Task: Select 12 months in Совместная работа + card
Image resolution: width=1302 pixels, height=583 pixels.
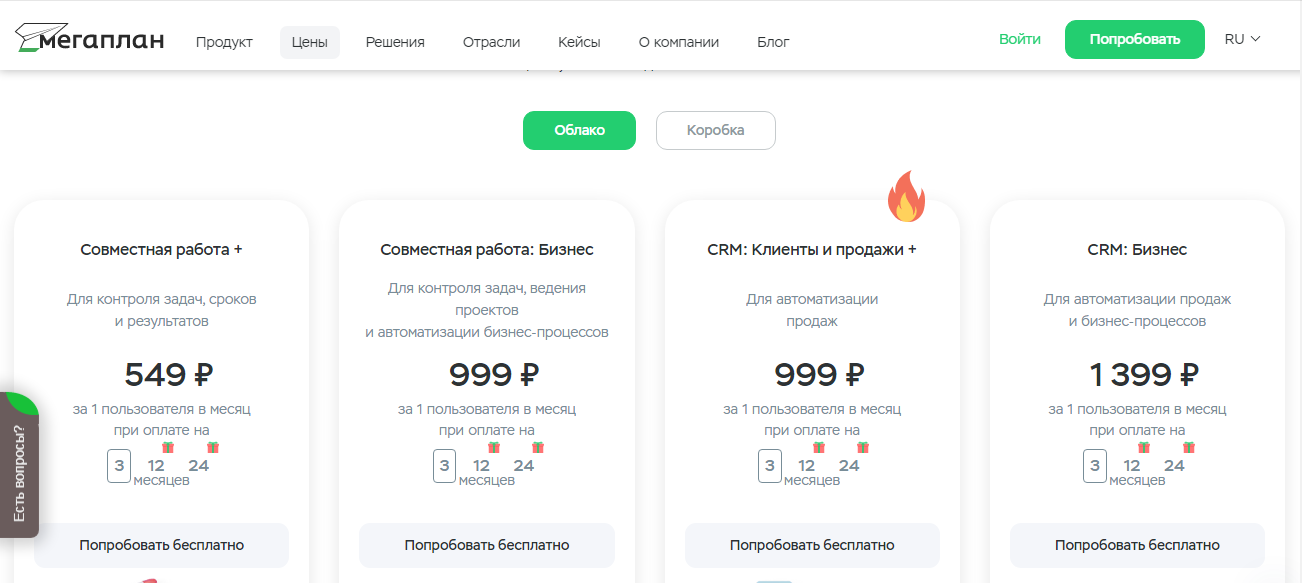Action: (156, 466)
